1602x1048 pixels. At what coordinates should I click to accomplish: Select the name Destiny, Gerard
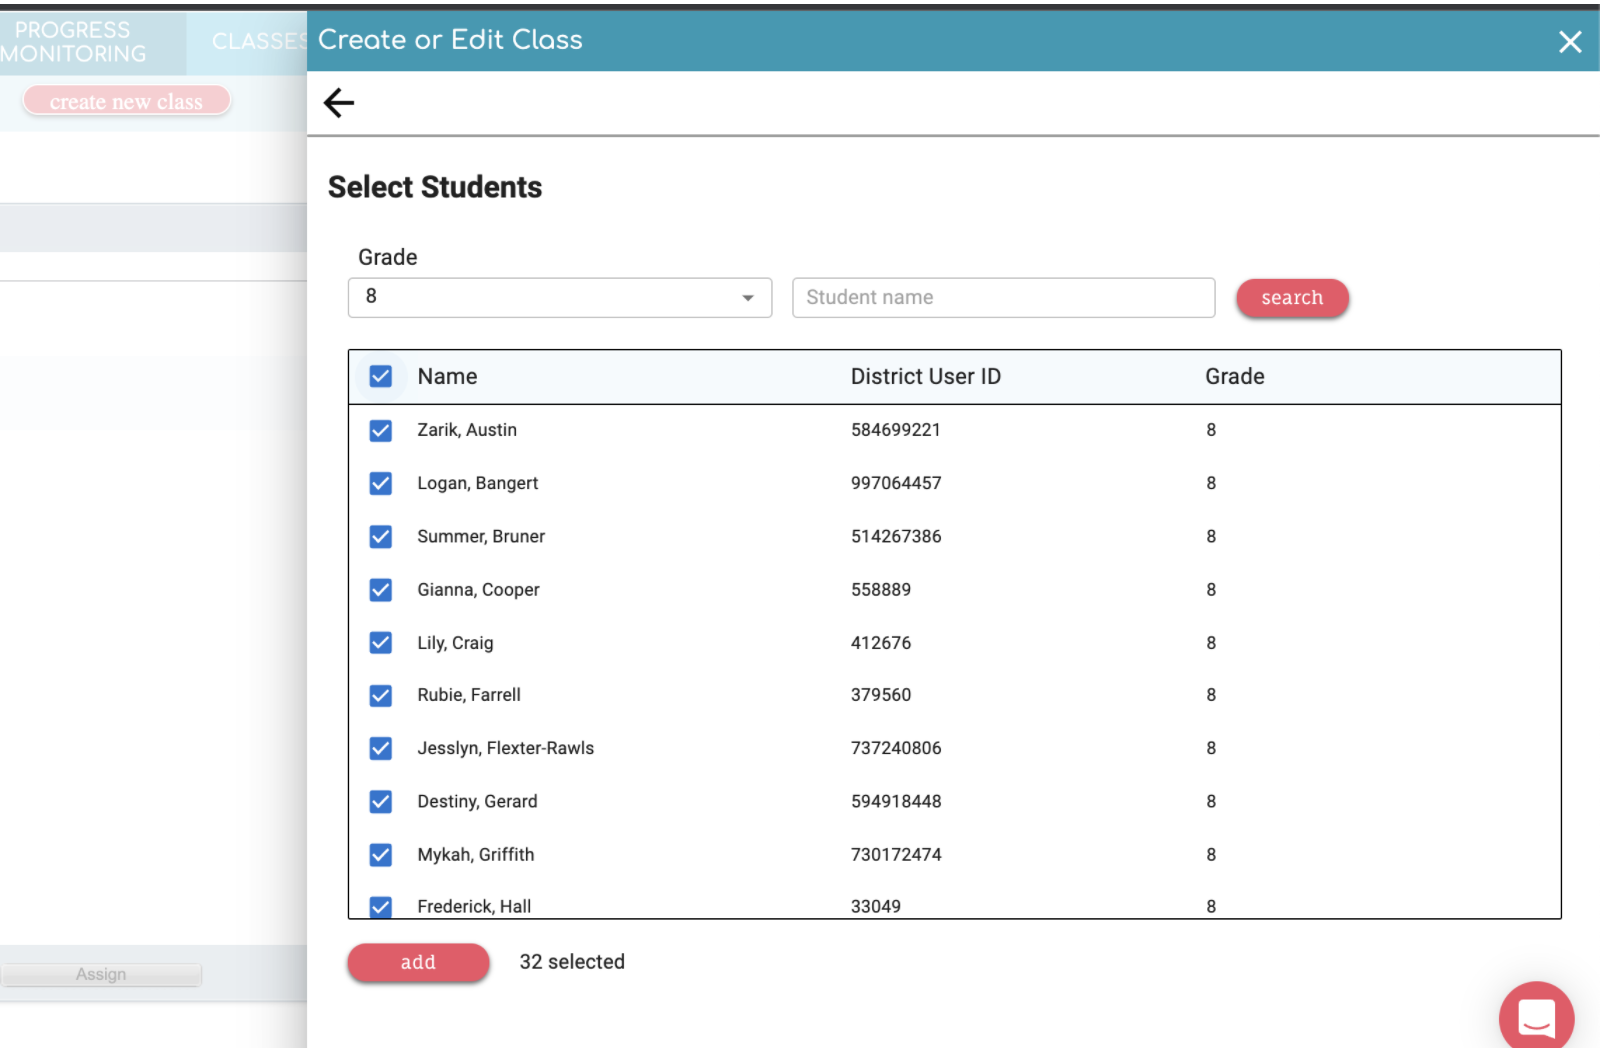click(x=477, y=802)
